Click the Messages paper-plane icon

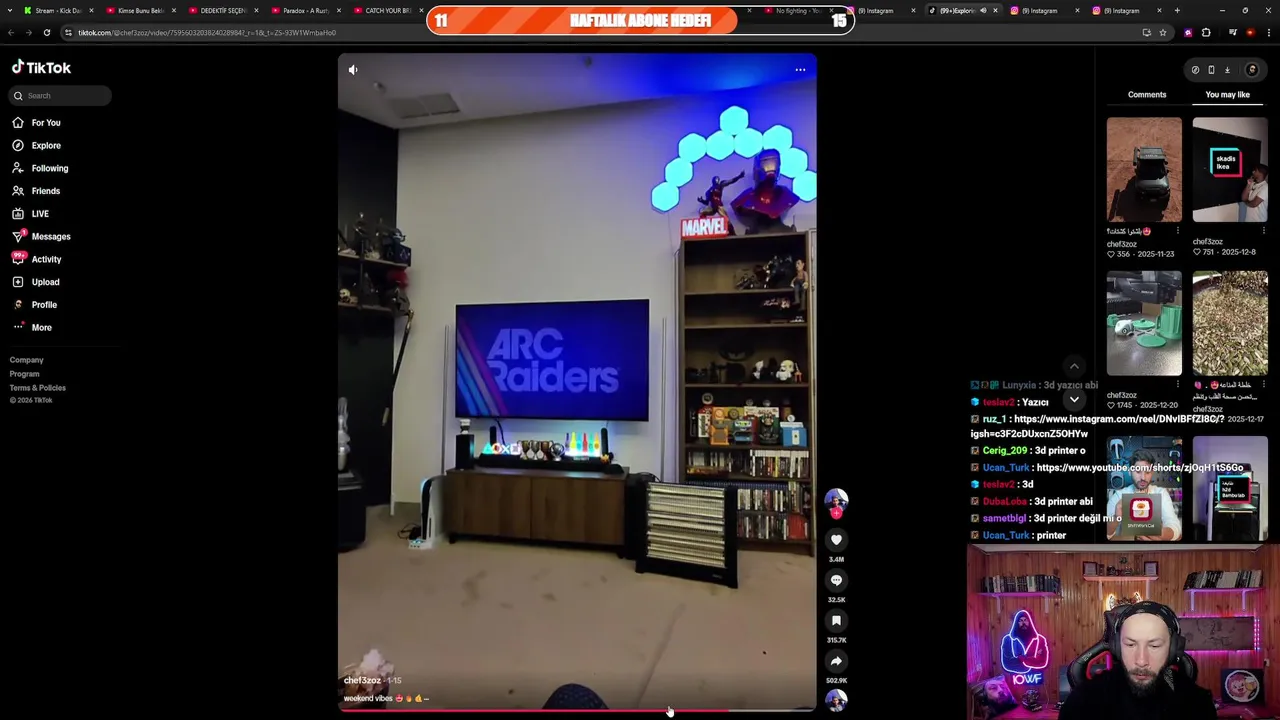(18, 237)
